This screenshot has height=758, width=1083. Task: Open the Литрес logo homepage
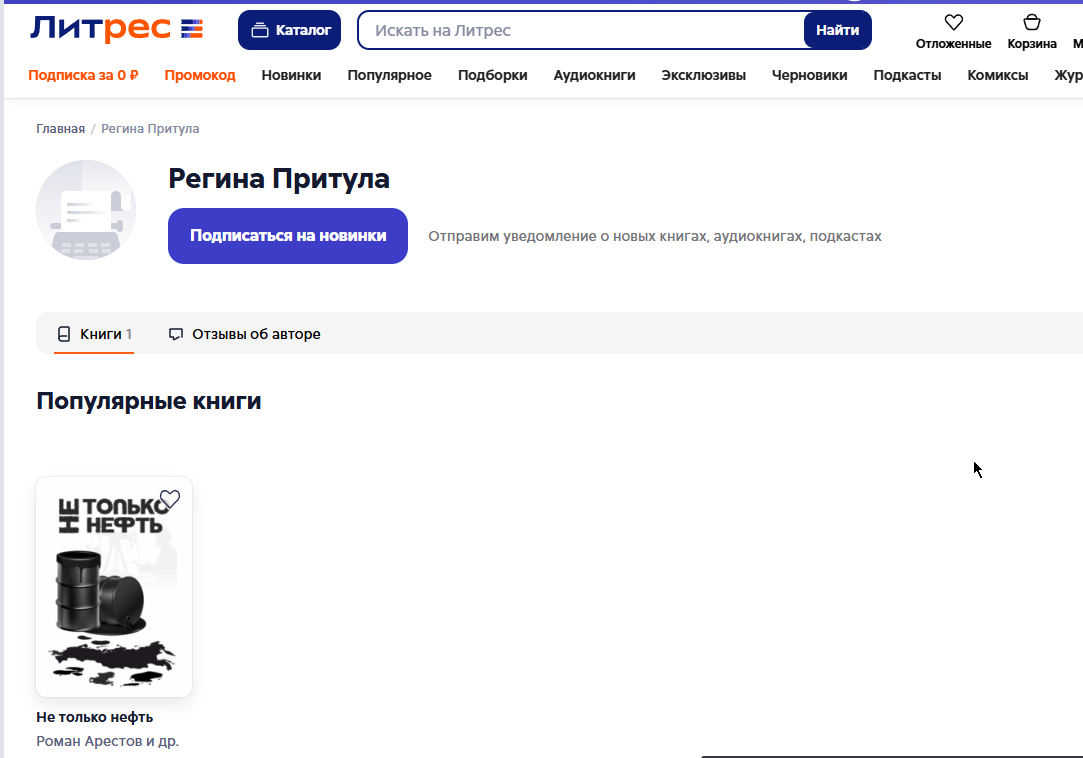click(116, 29)
